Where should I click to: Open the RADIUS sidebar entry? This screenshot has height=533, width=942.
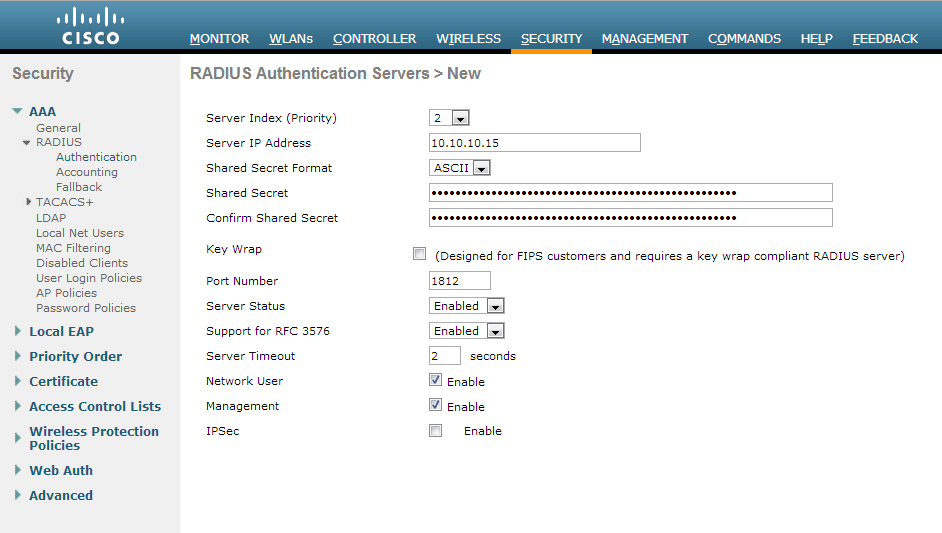pyautogui.click(x=59, y=142)
